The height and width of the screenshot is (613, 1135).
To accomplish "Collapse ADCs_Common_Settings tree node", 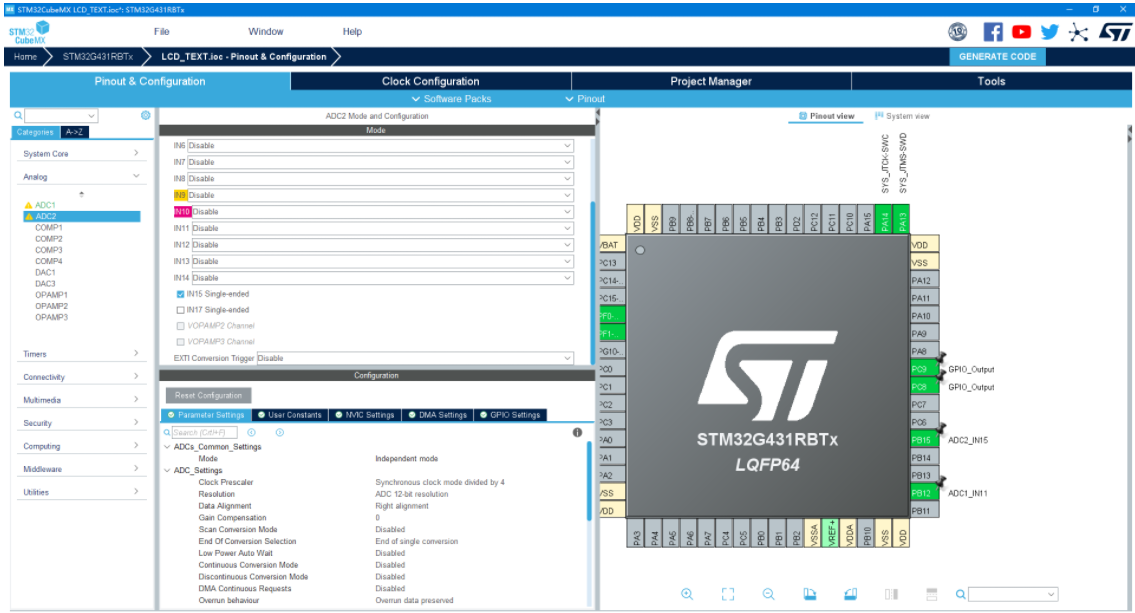I will point(167,447).
